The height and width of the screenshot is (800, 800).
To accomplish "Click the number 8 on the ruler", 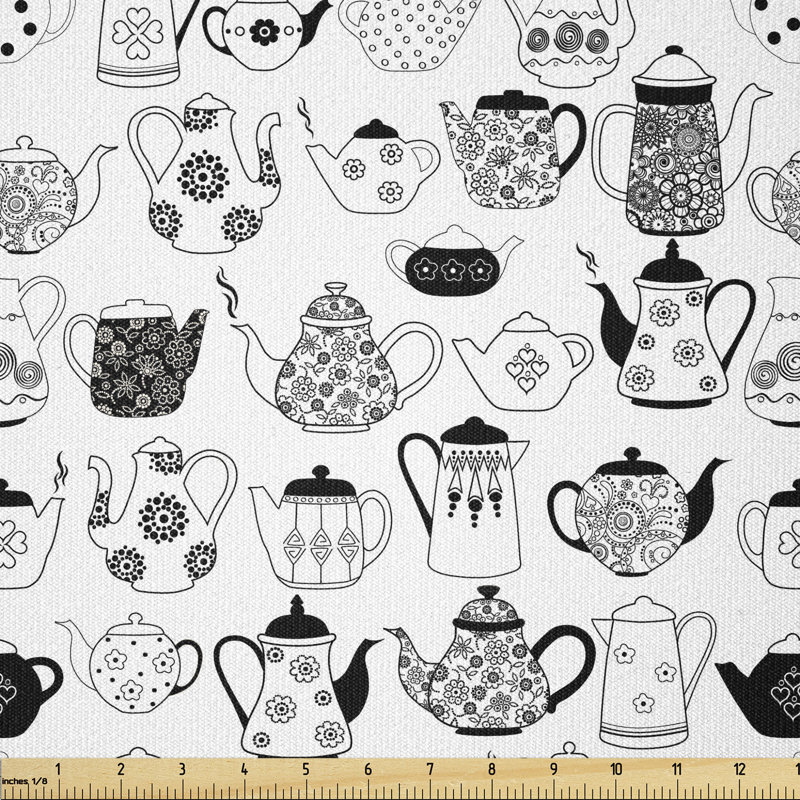I will coord(492,769).
